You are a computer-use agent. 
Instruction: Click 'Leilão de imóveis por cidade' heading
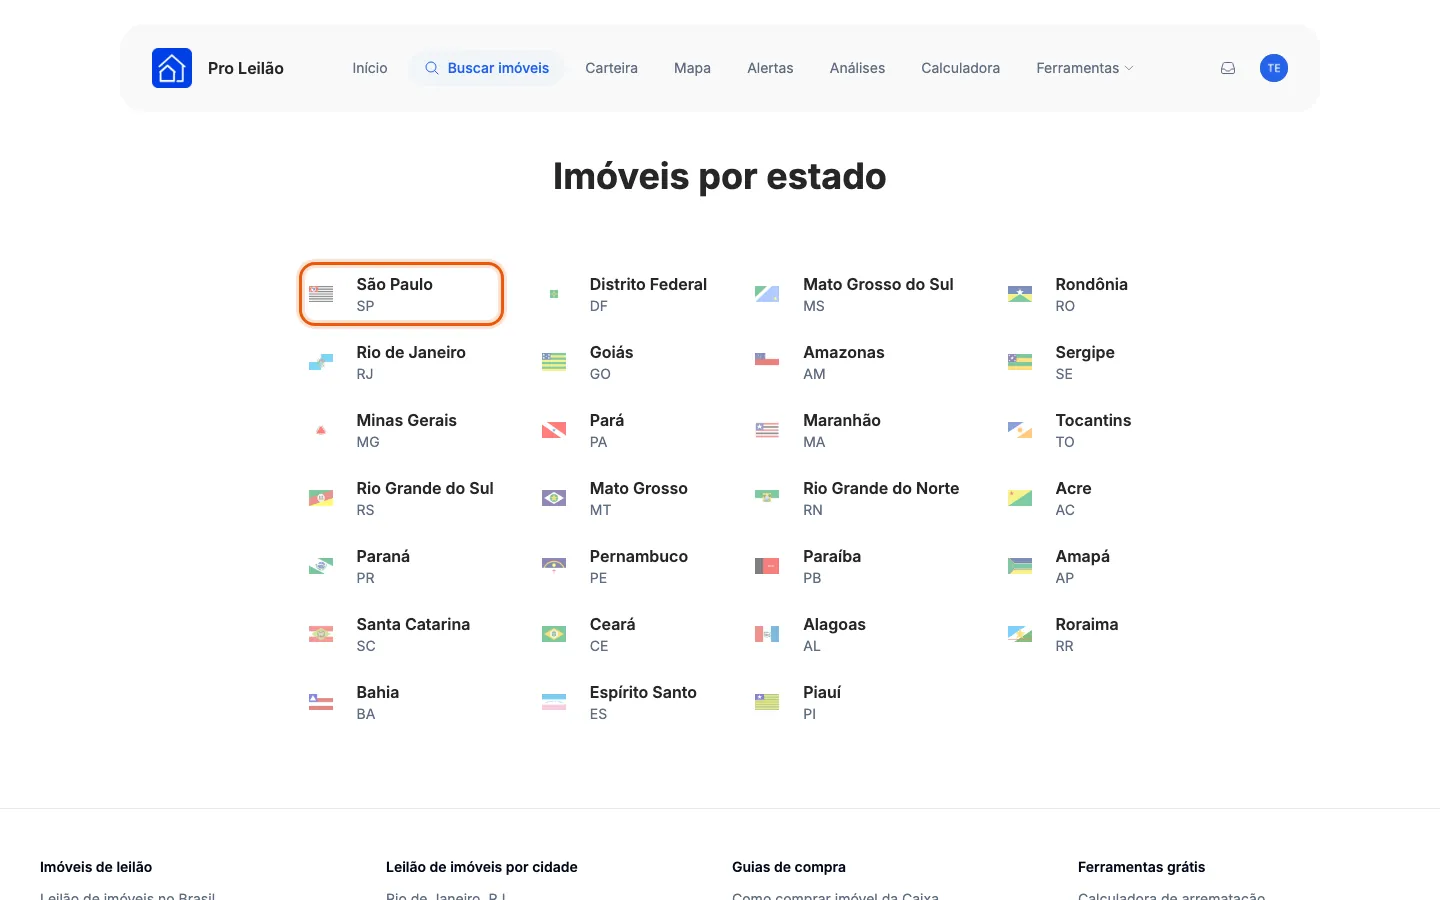click(x=482, y=867)
